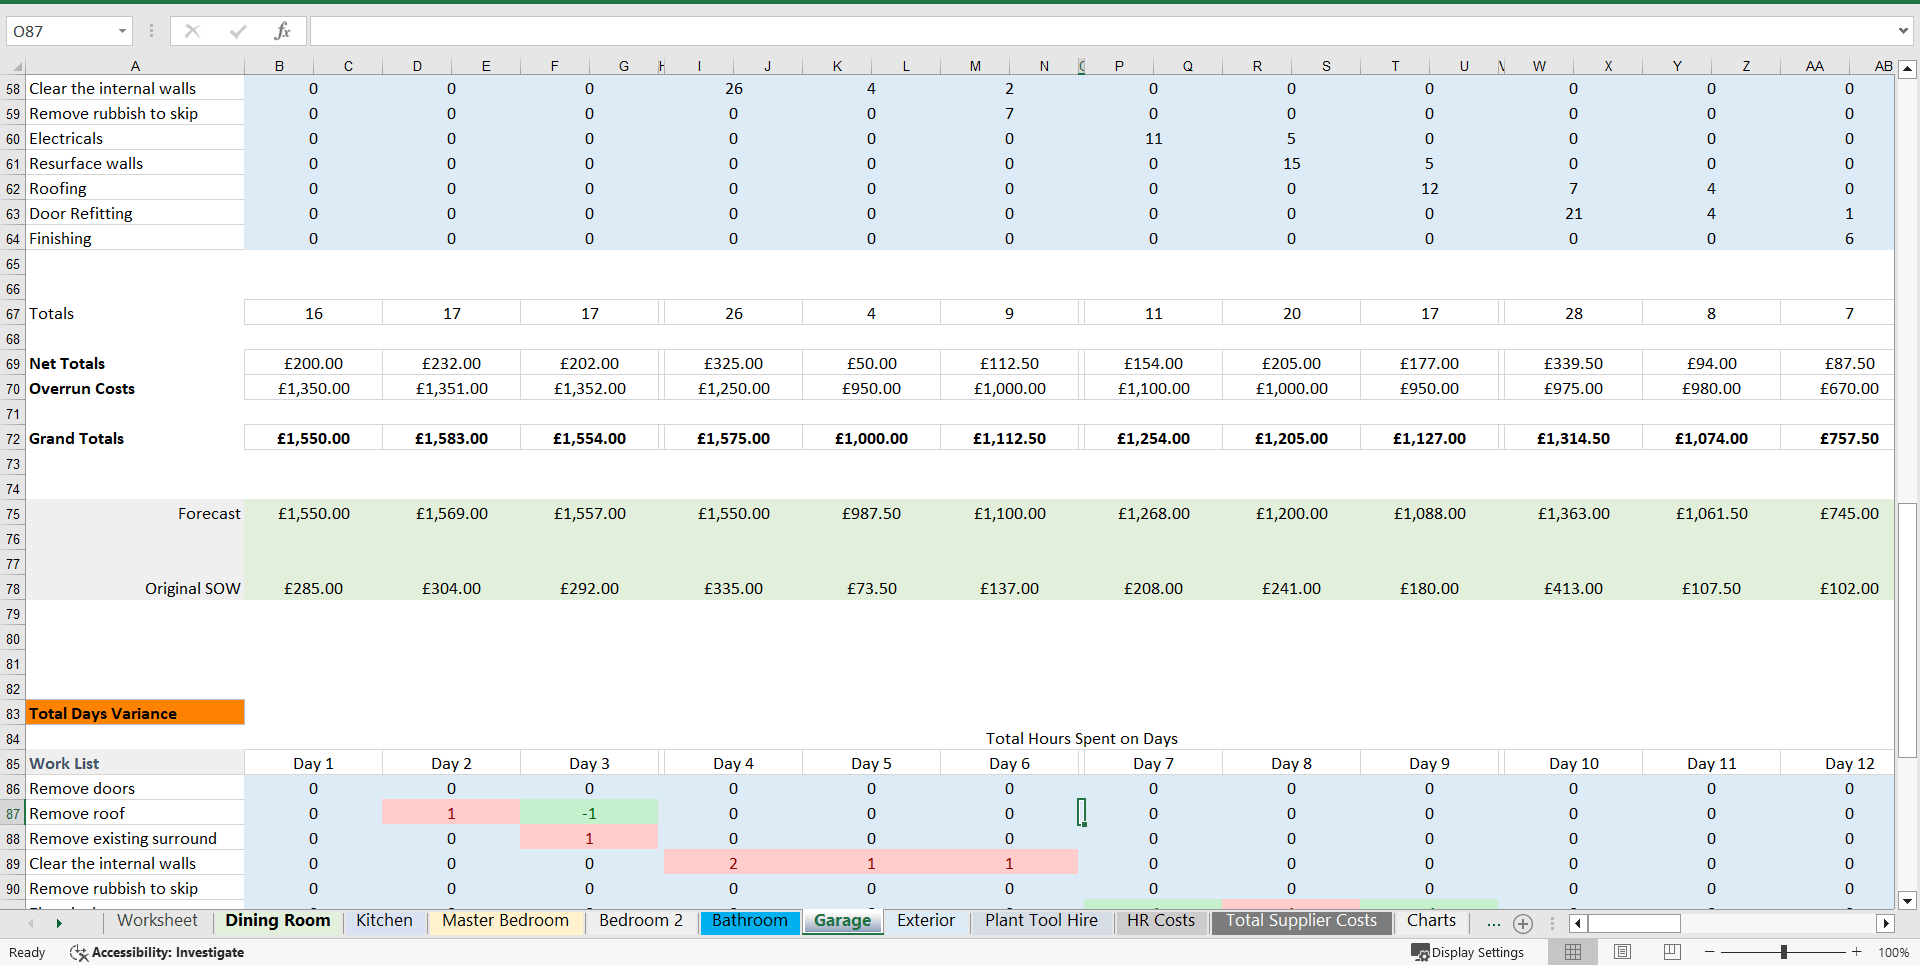Expand the formula bar with its dropdown arrow
Screen dimensions: 1920x968
pyautogui.click(x=1903, y=30)
